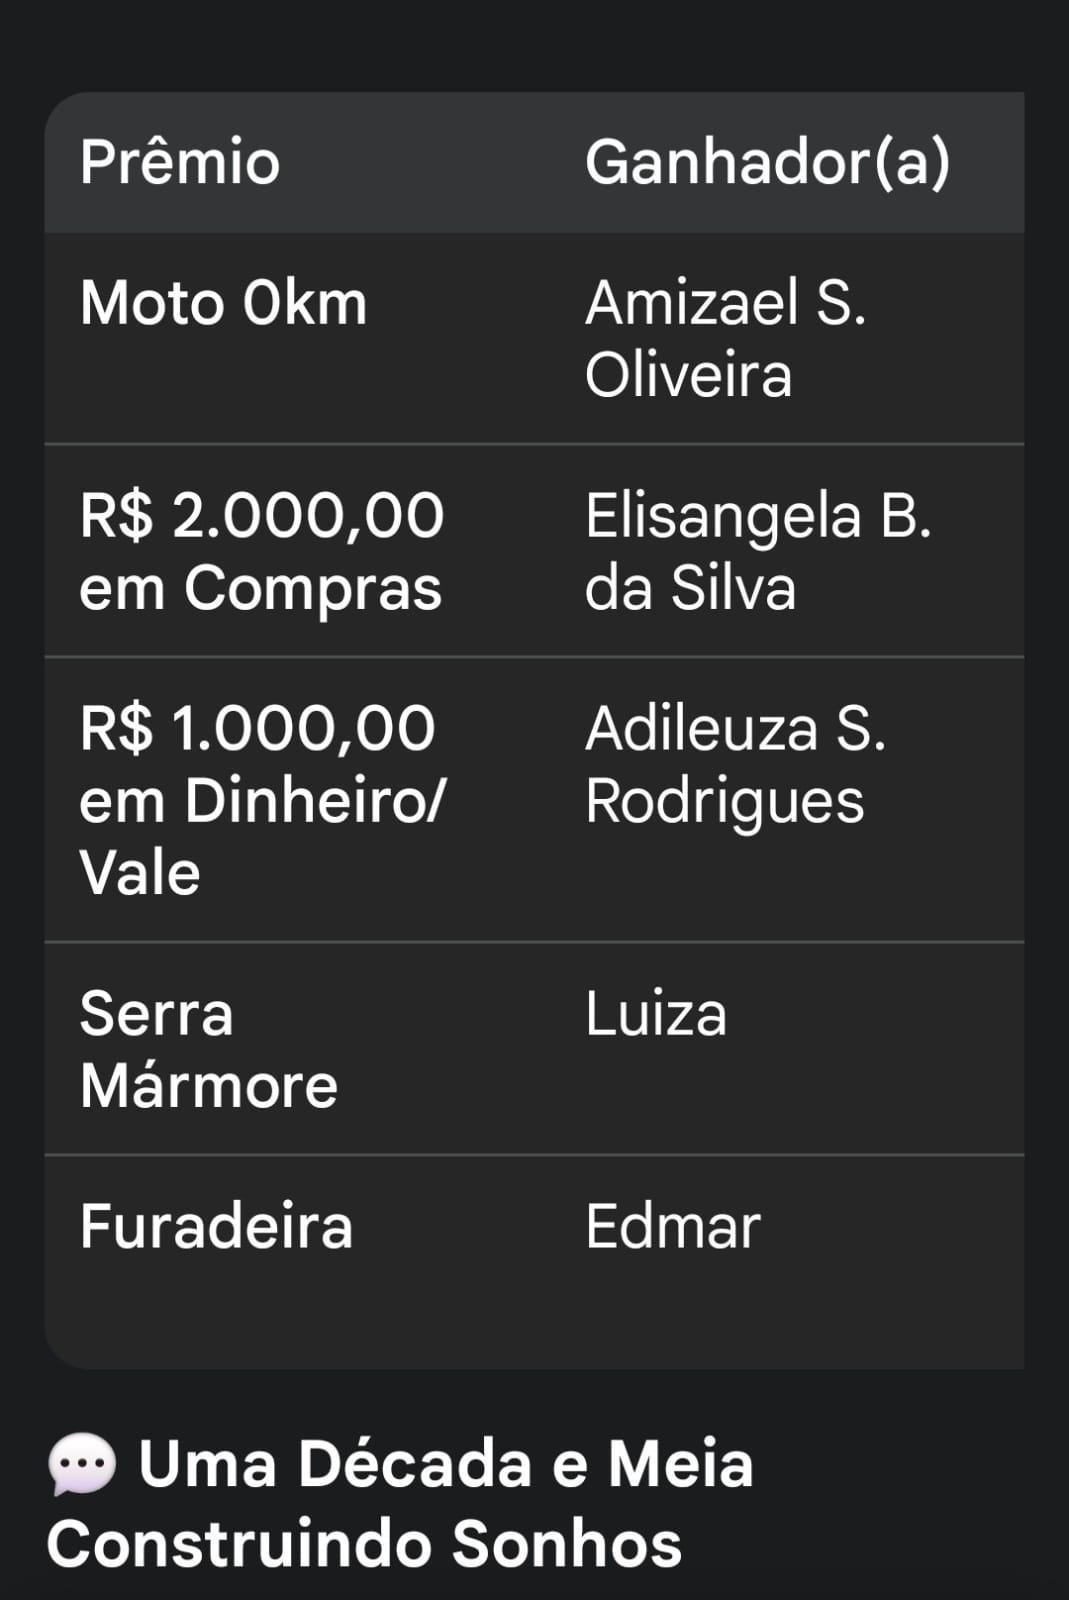Select the R$ 1.000,00 prize amount
Image resolution: width=1069 pixels, height=1600 pixels.
[x=257, y=728]
